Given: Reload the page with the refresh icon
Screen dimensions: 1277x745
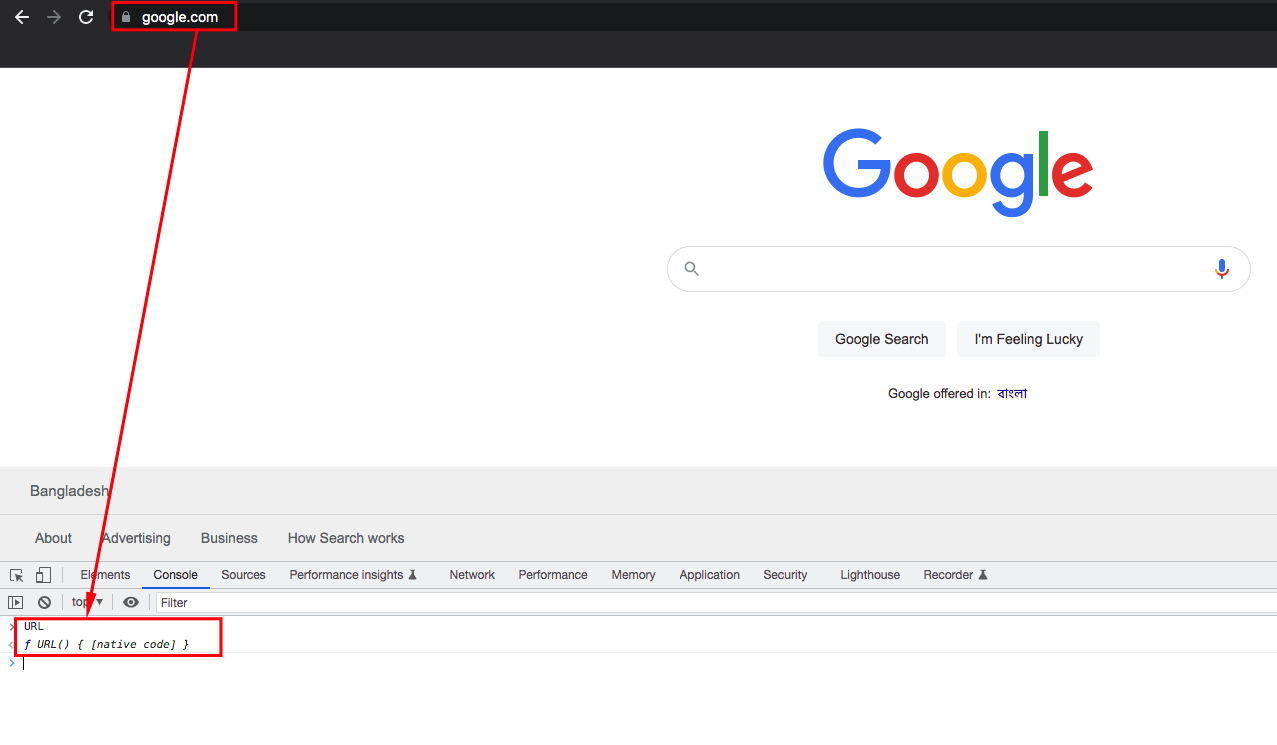Looking at the screenshot, I should coord(86,17).
